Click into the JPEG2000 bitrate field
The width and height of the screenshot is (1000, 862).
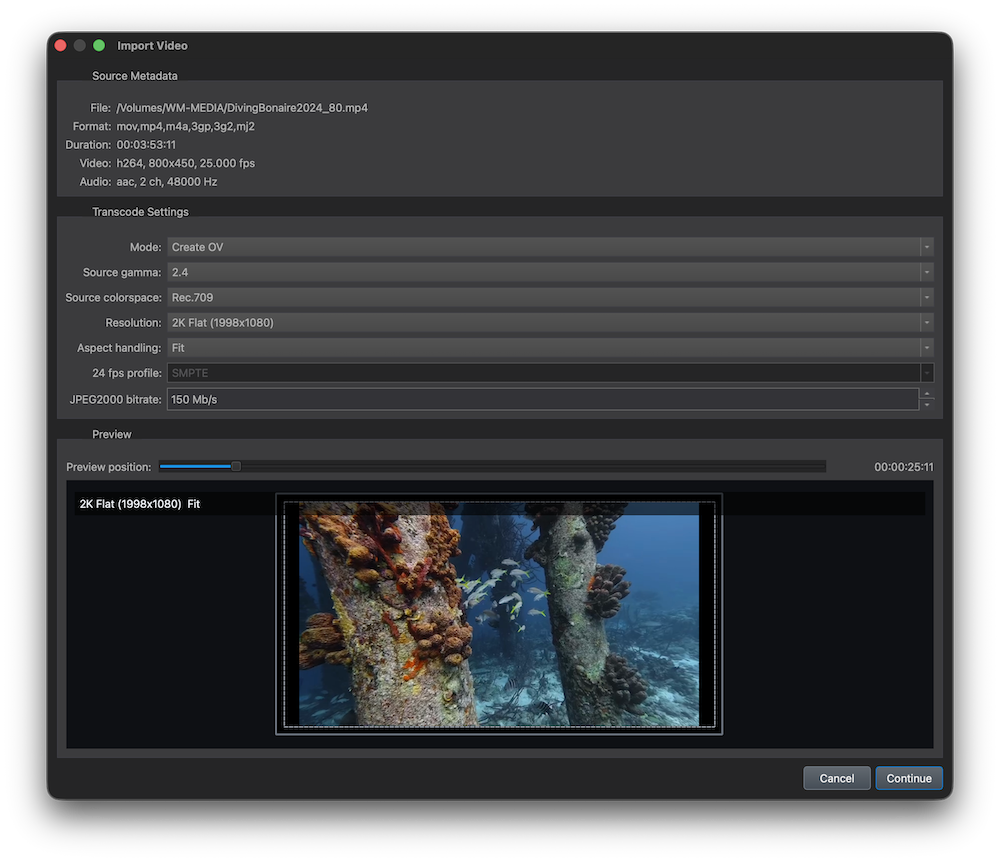pyautogui.click(x=543, y=399)
